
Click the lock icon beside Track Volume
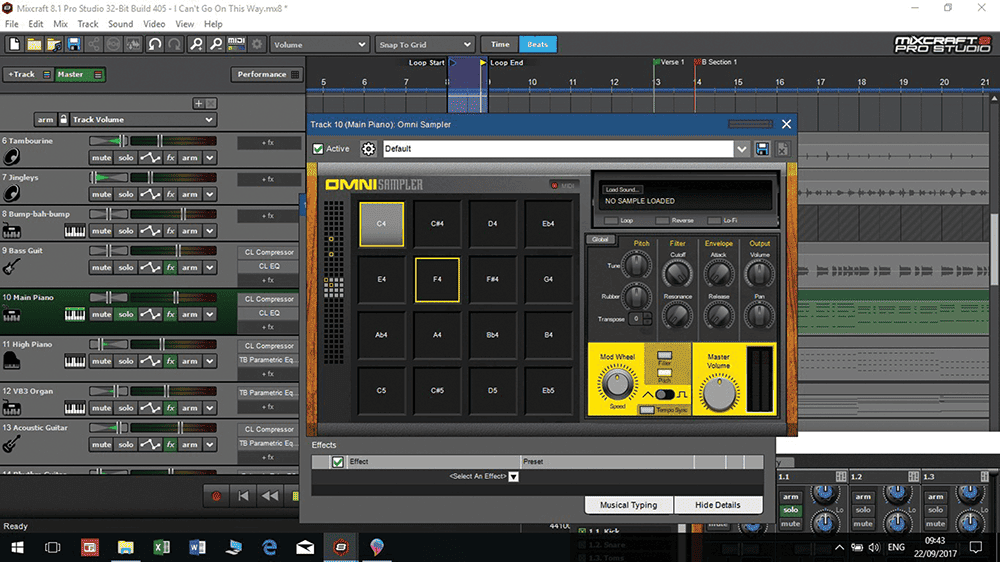[63, 119]
